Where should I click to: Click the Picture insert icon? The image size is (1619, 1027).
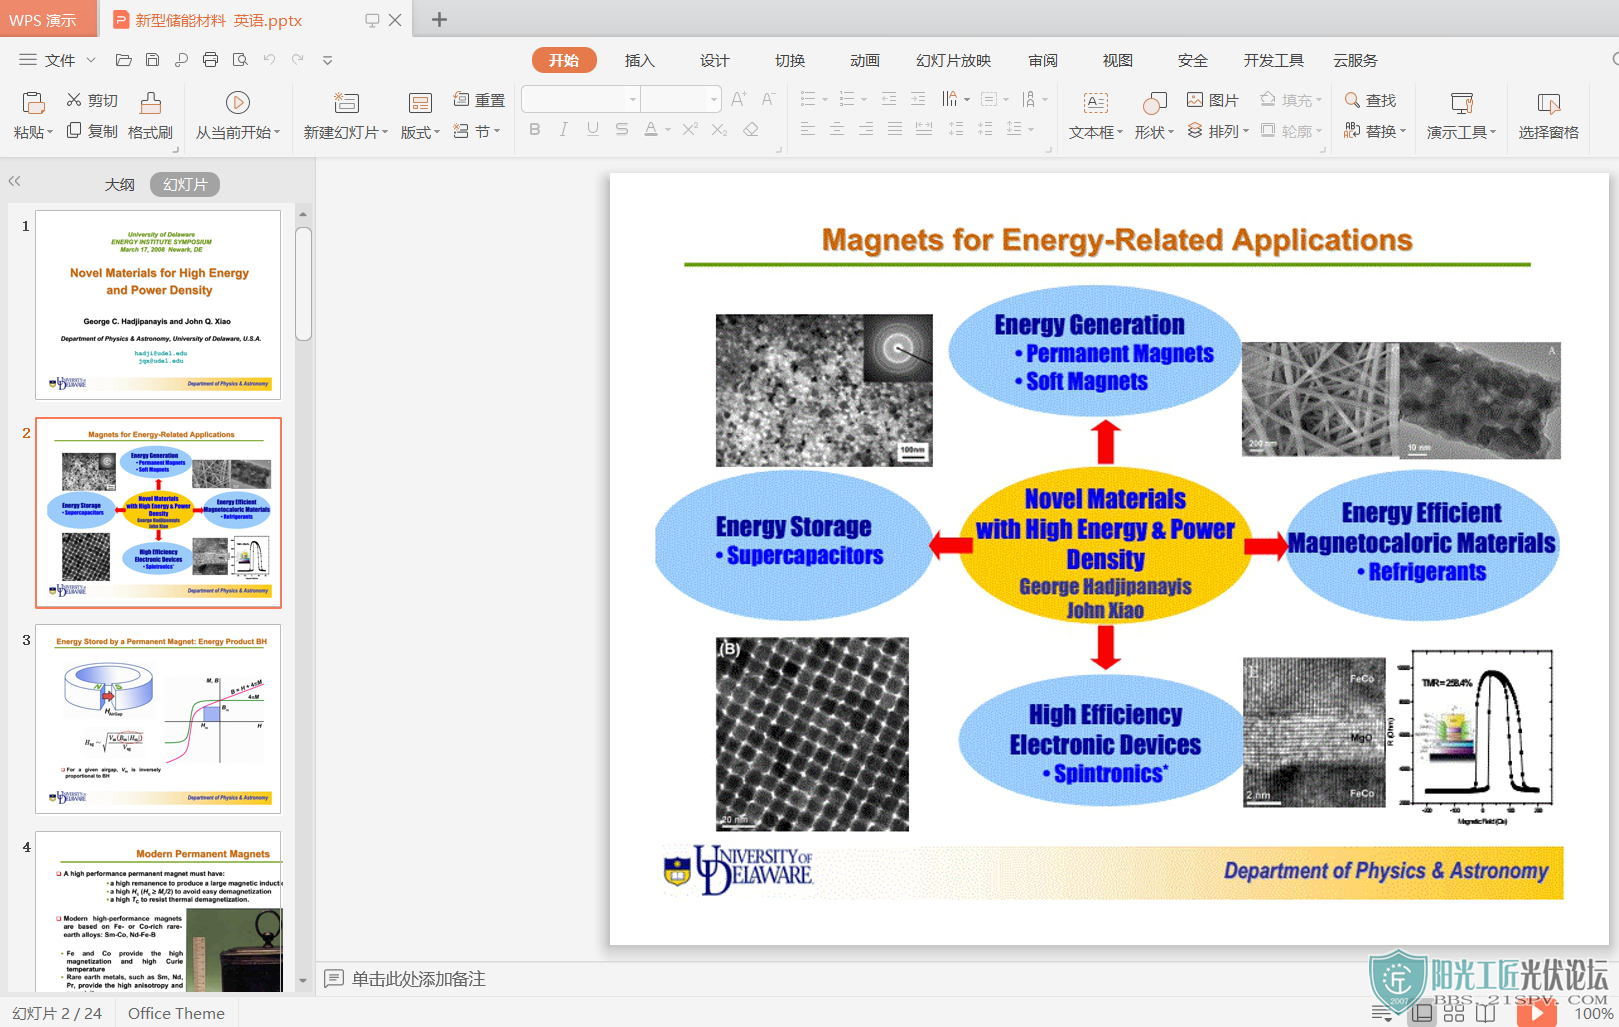pyautogui.click(x=1195, y=99)
